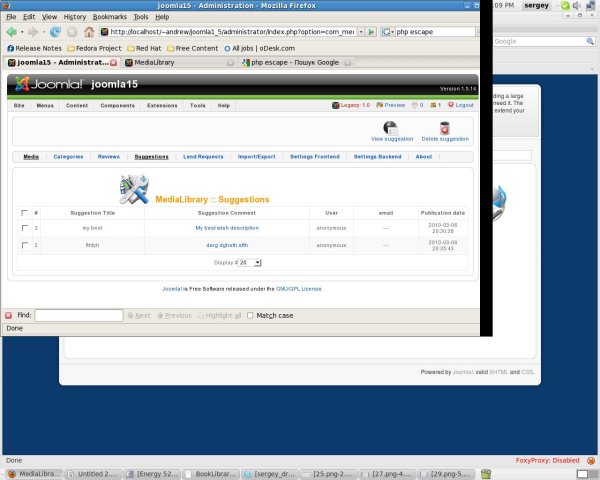
Task: Open All jobs oDesk.com bookmark
Action: click(x=259, y=48)
